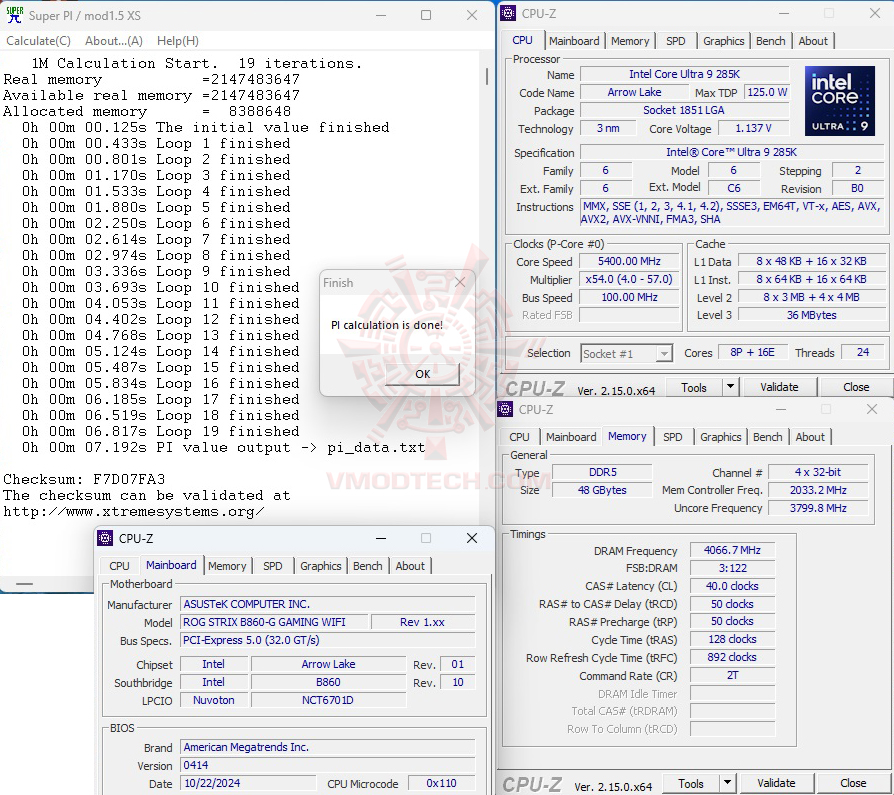The image size is (894, 795).
Task: Switch to the Graphics tab
Action: [723, 41]
